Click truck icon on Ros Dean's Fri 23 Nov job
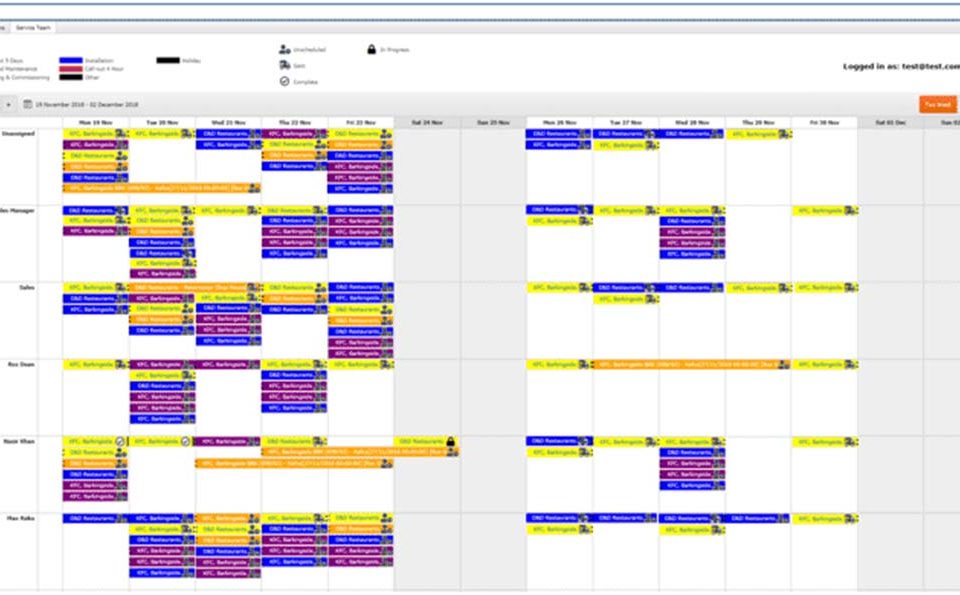The width and height of the screenshot is (960, 595). click(386, 365)
